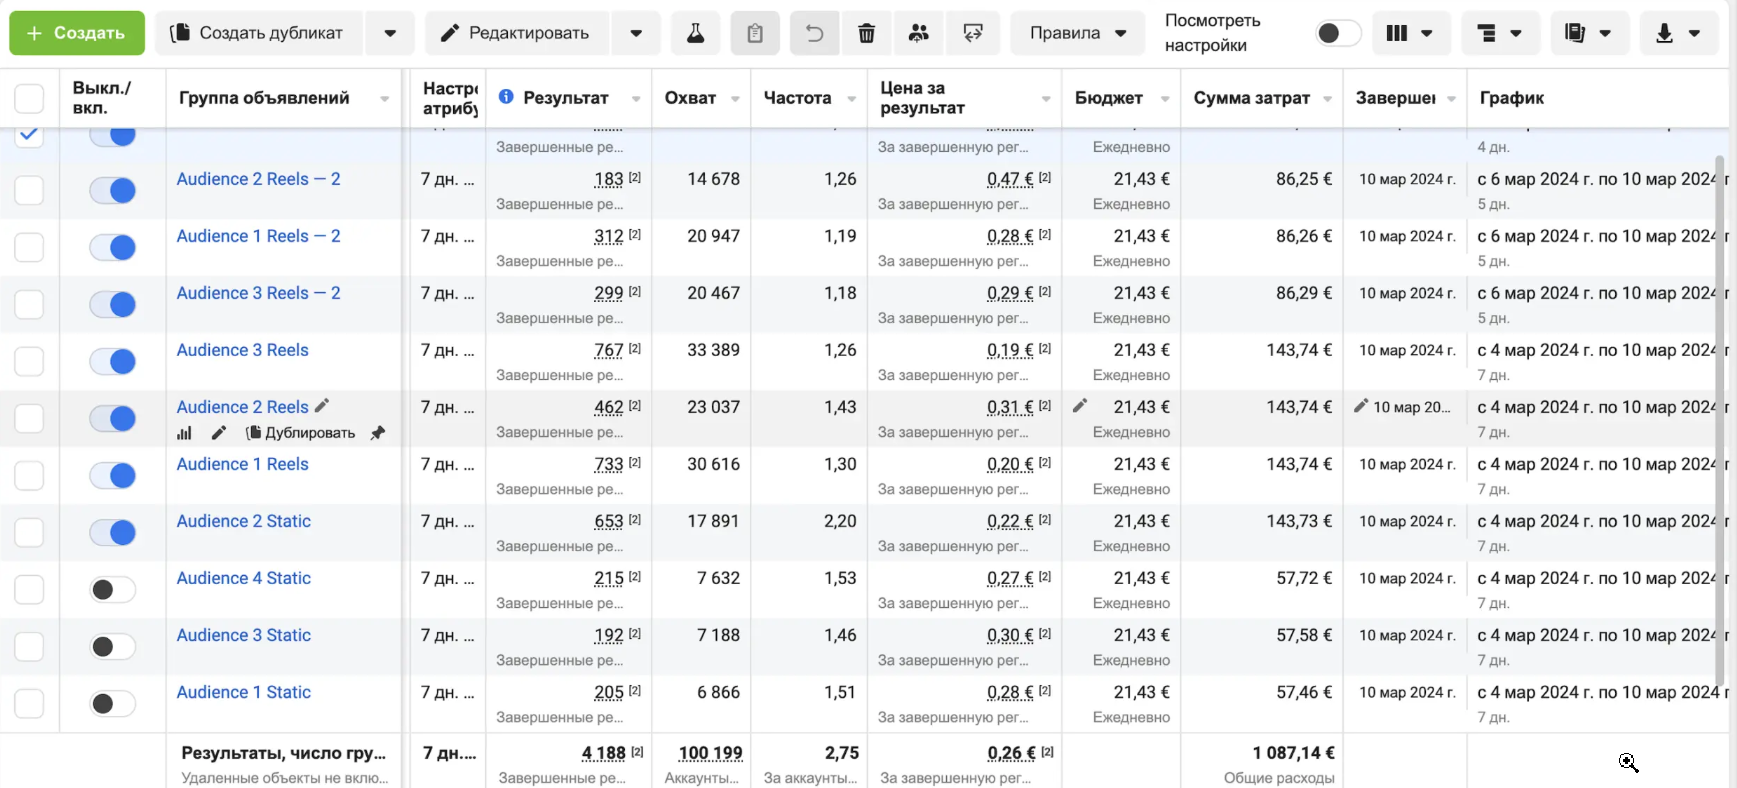Click Создать дубликат button

[x=258, y=33]
